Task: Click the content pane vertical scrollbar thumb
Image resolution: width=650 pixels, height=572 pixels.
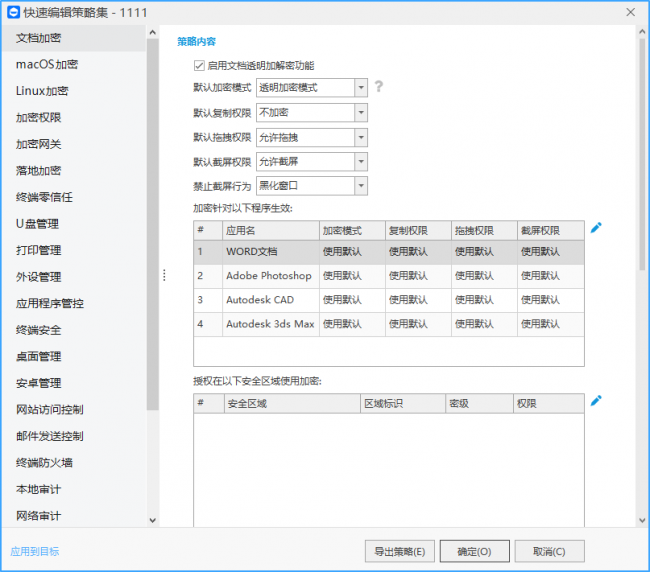Action: pyautogui.click(x=642, y=154)
